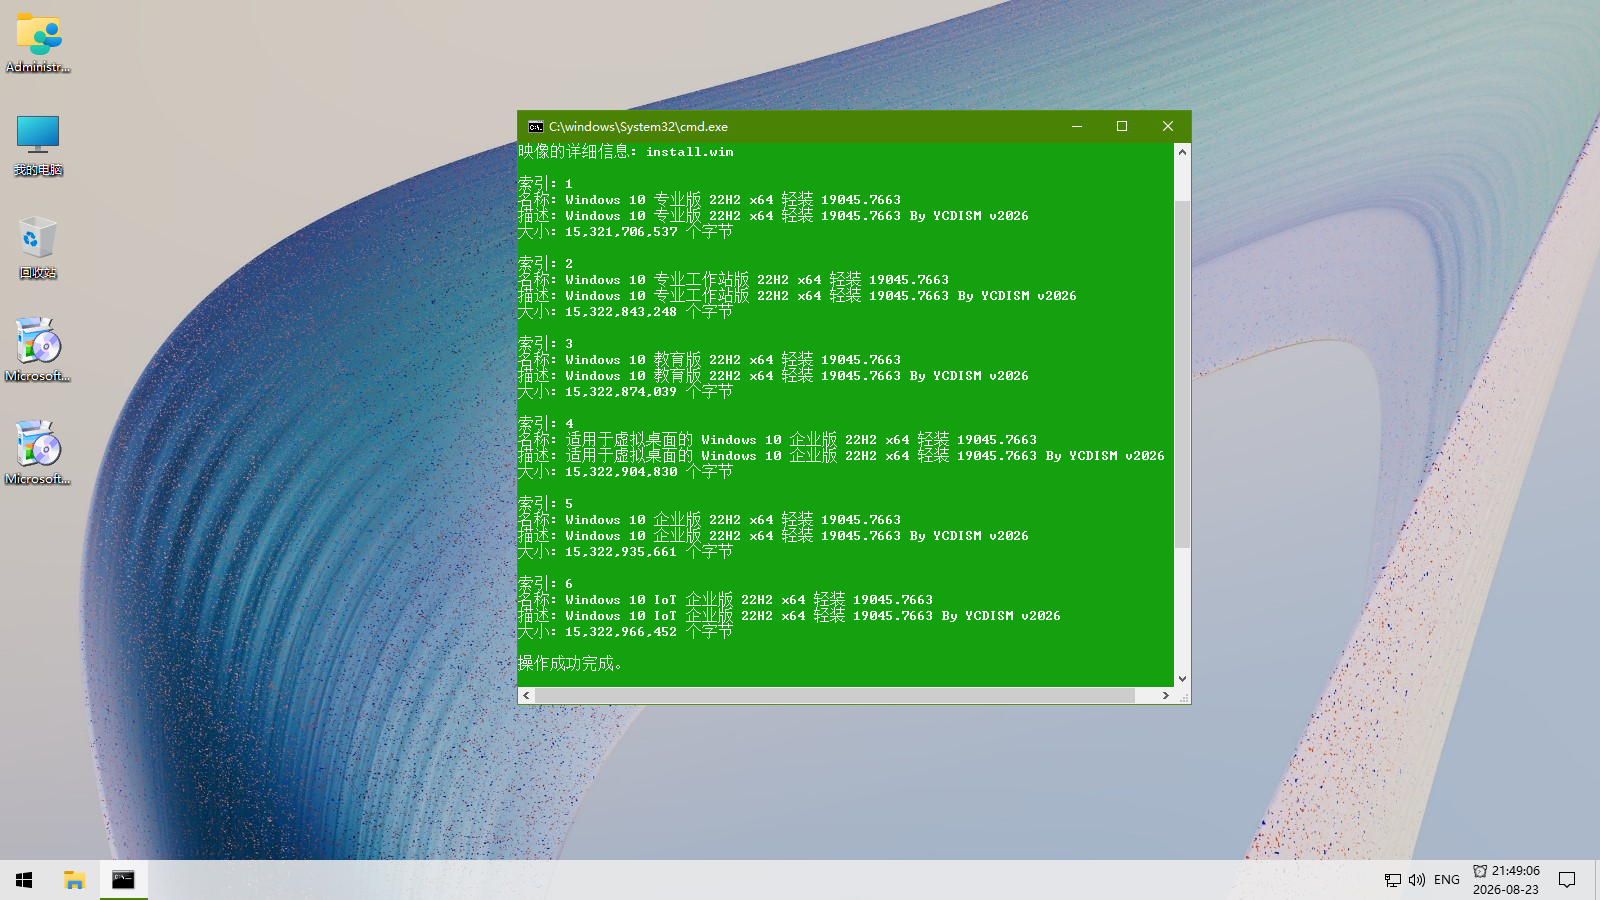
Task: Click the size line '15,321,706,537 个字节'
Action: 626,232
